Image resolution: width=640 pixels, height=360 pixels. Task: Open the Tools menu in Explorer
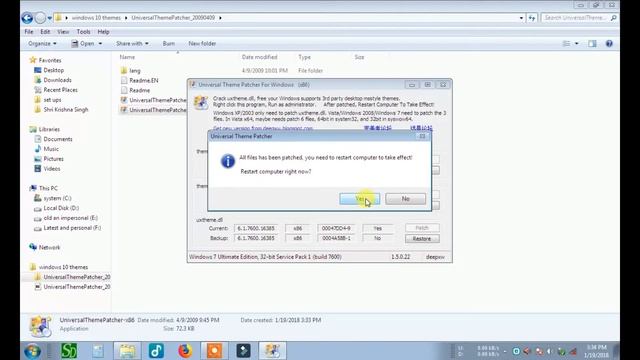click(83, 31)
